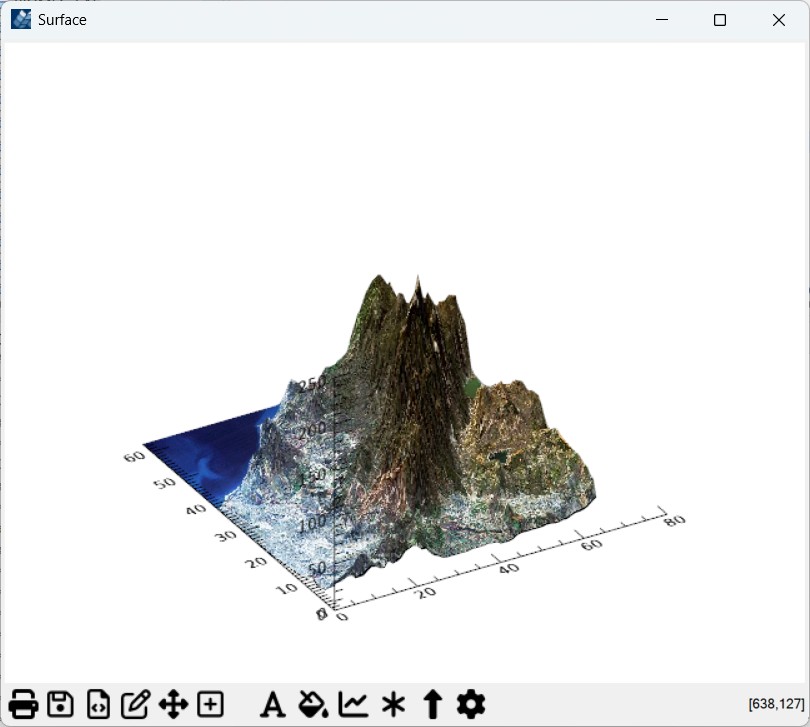
Task: Open settings with the gear icon
Action: click(471, 704)
